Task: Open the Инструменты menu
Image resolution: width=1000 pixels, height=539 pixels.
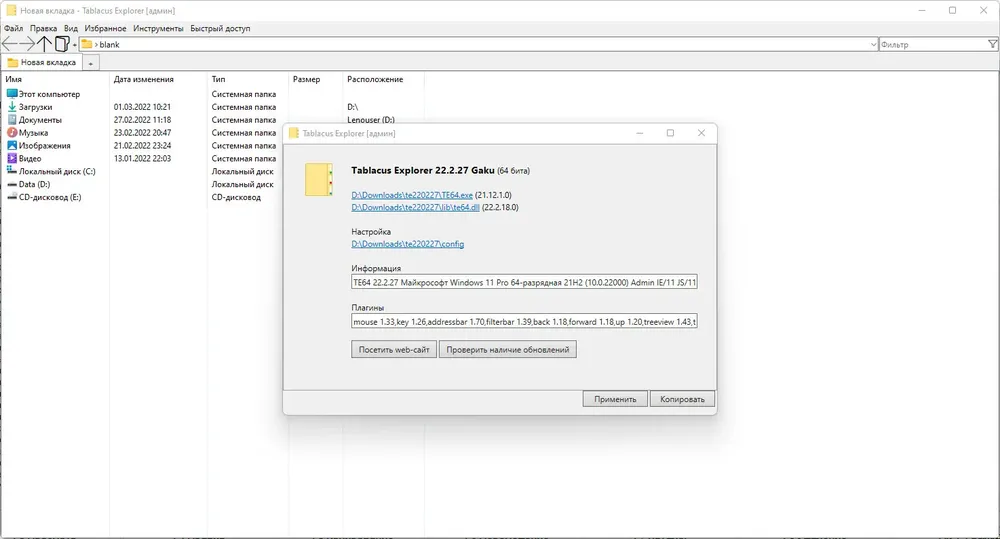Action: (158, 28)
